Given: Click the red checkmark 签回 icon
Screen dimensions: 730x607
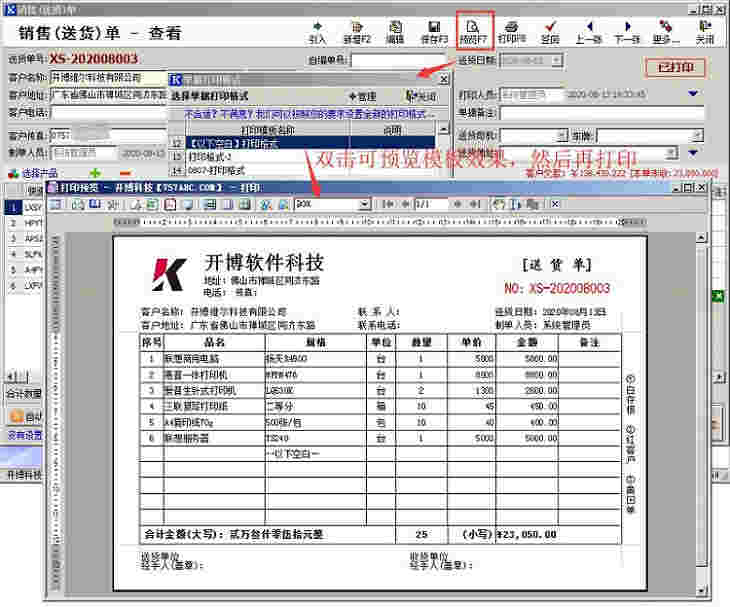Looking at the screenshot, I should [550, 32].
